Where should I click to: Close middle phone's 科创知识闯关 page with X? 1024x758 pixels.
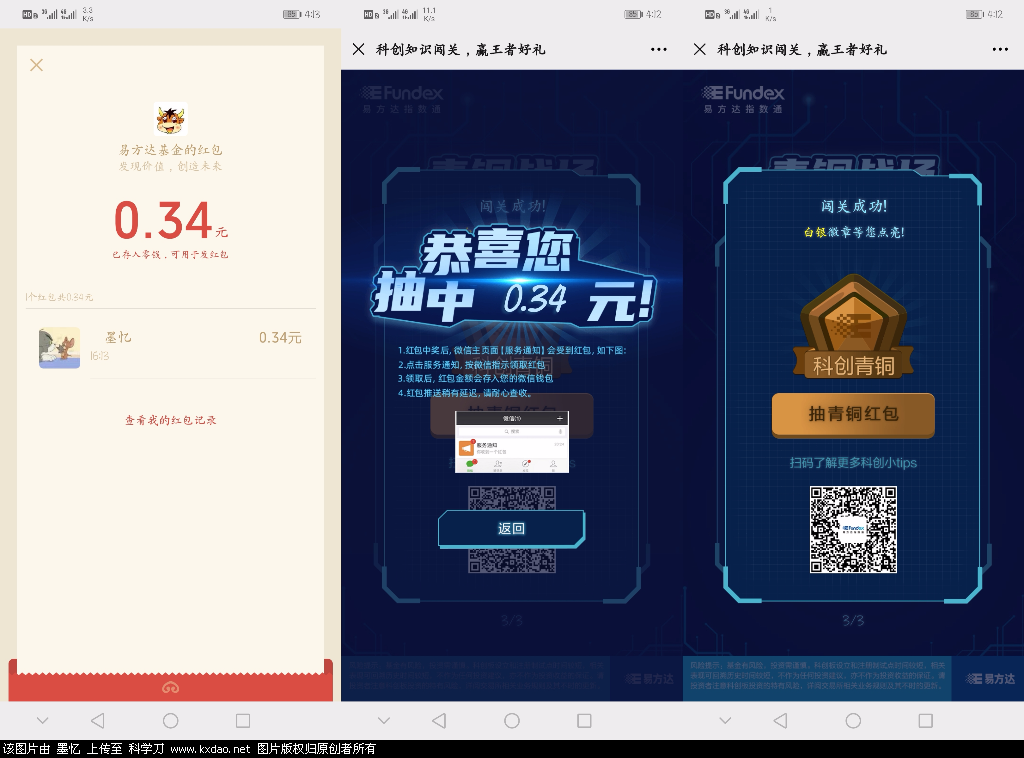[x=359, y=49]
